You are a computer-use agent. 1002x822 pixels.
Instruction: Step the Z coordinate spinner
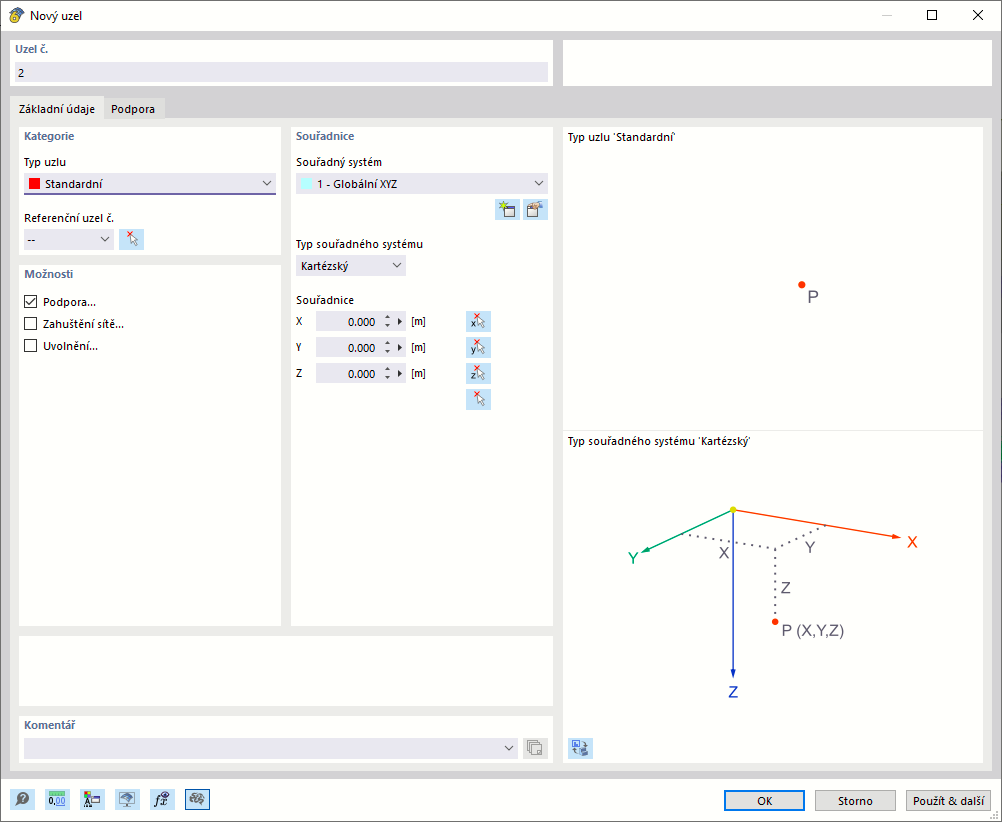(x=387, y=373)
